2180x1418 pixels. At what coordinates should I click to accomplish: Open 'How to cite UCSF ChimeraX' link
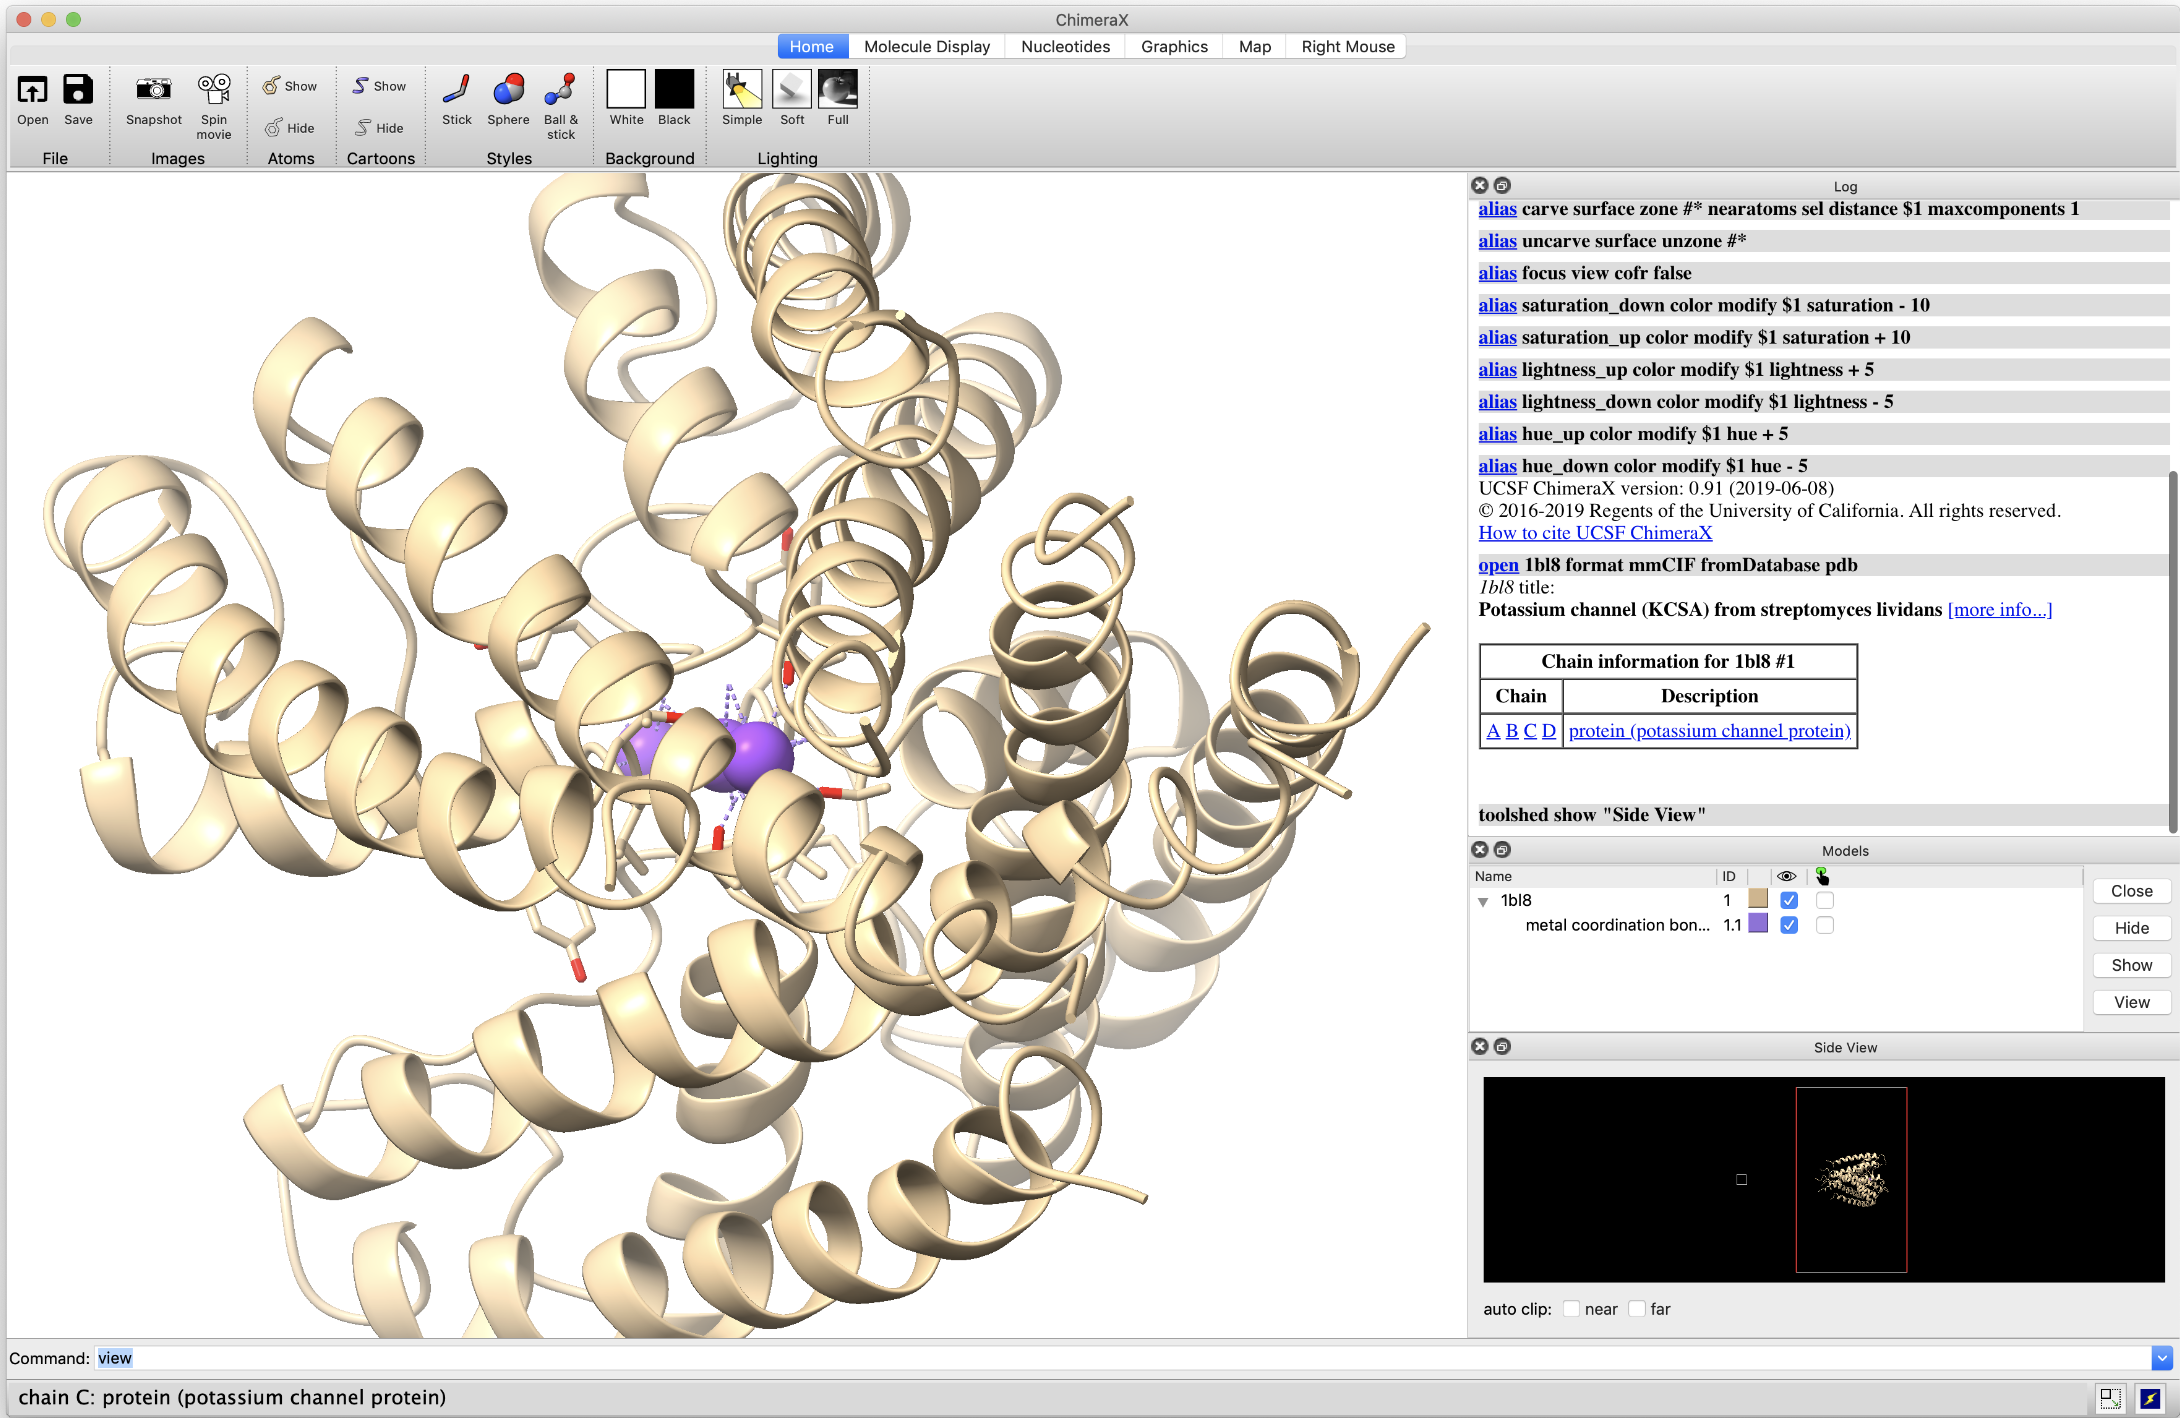1595,533
